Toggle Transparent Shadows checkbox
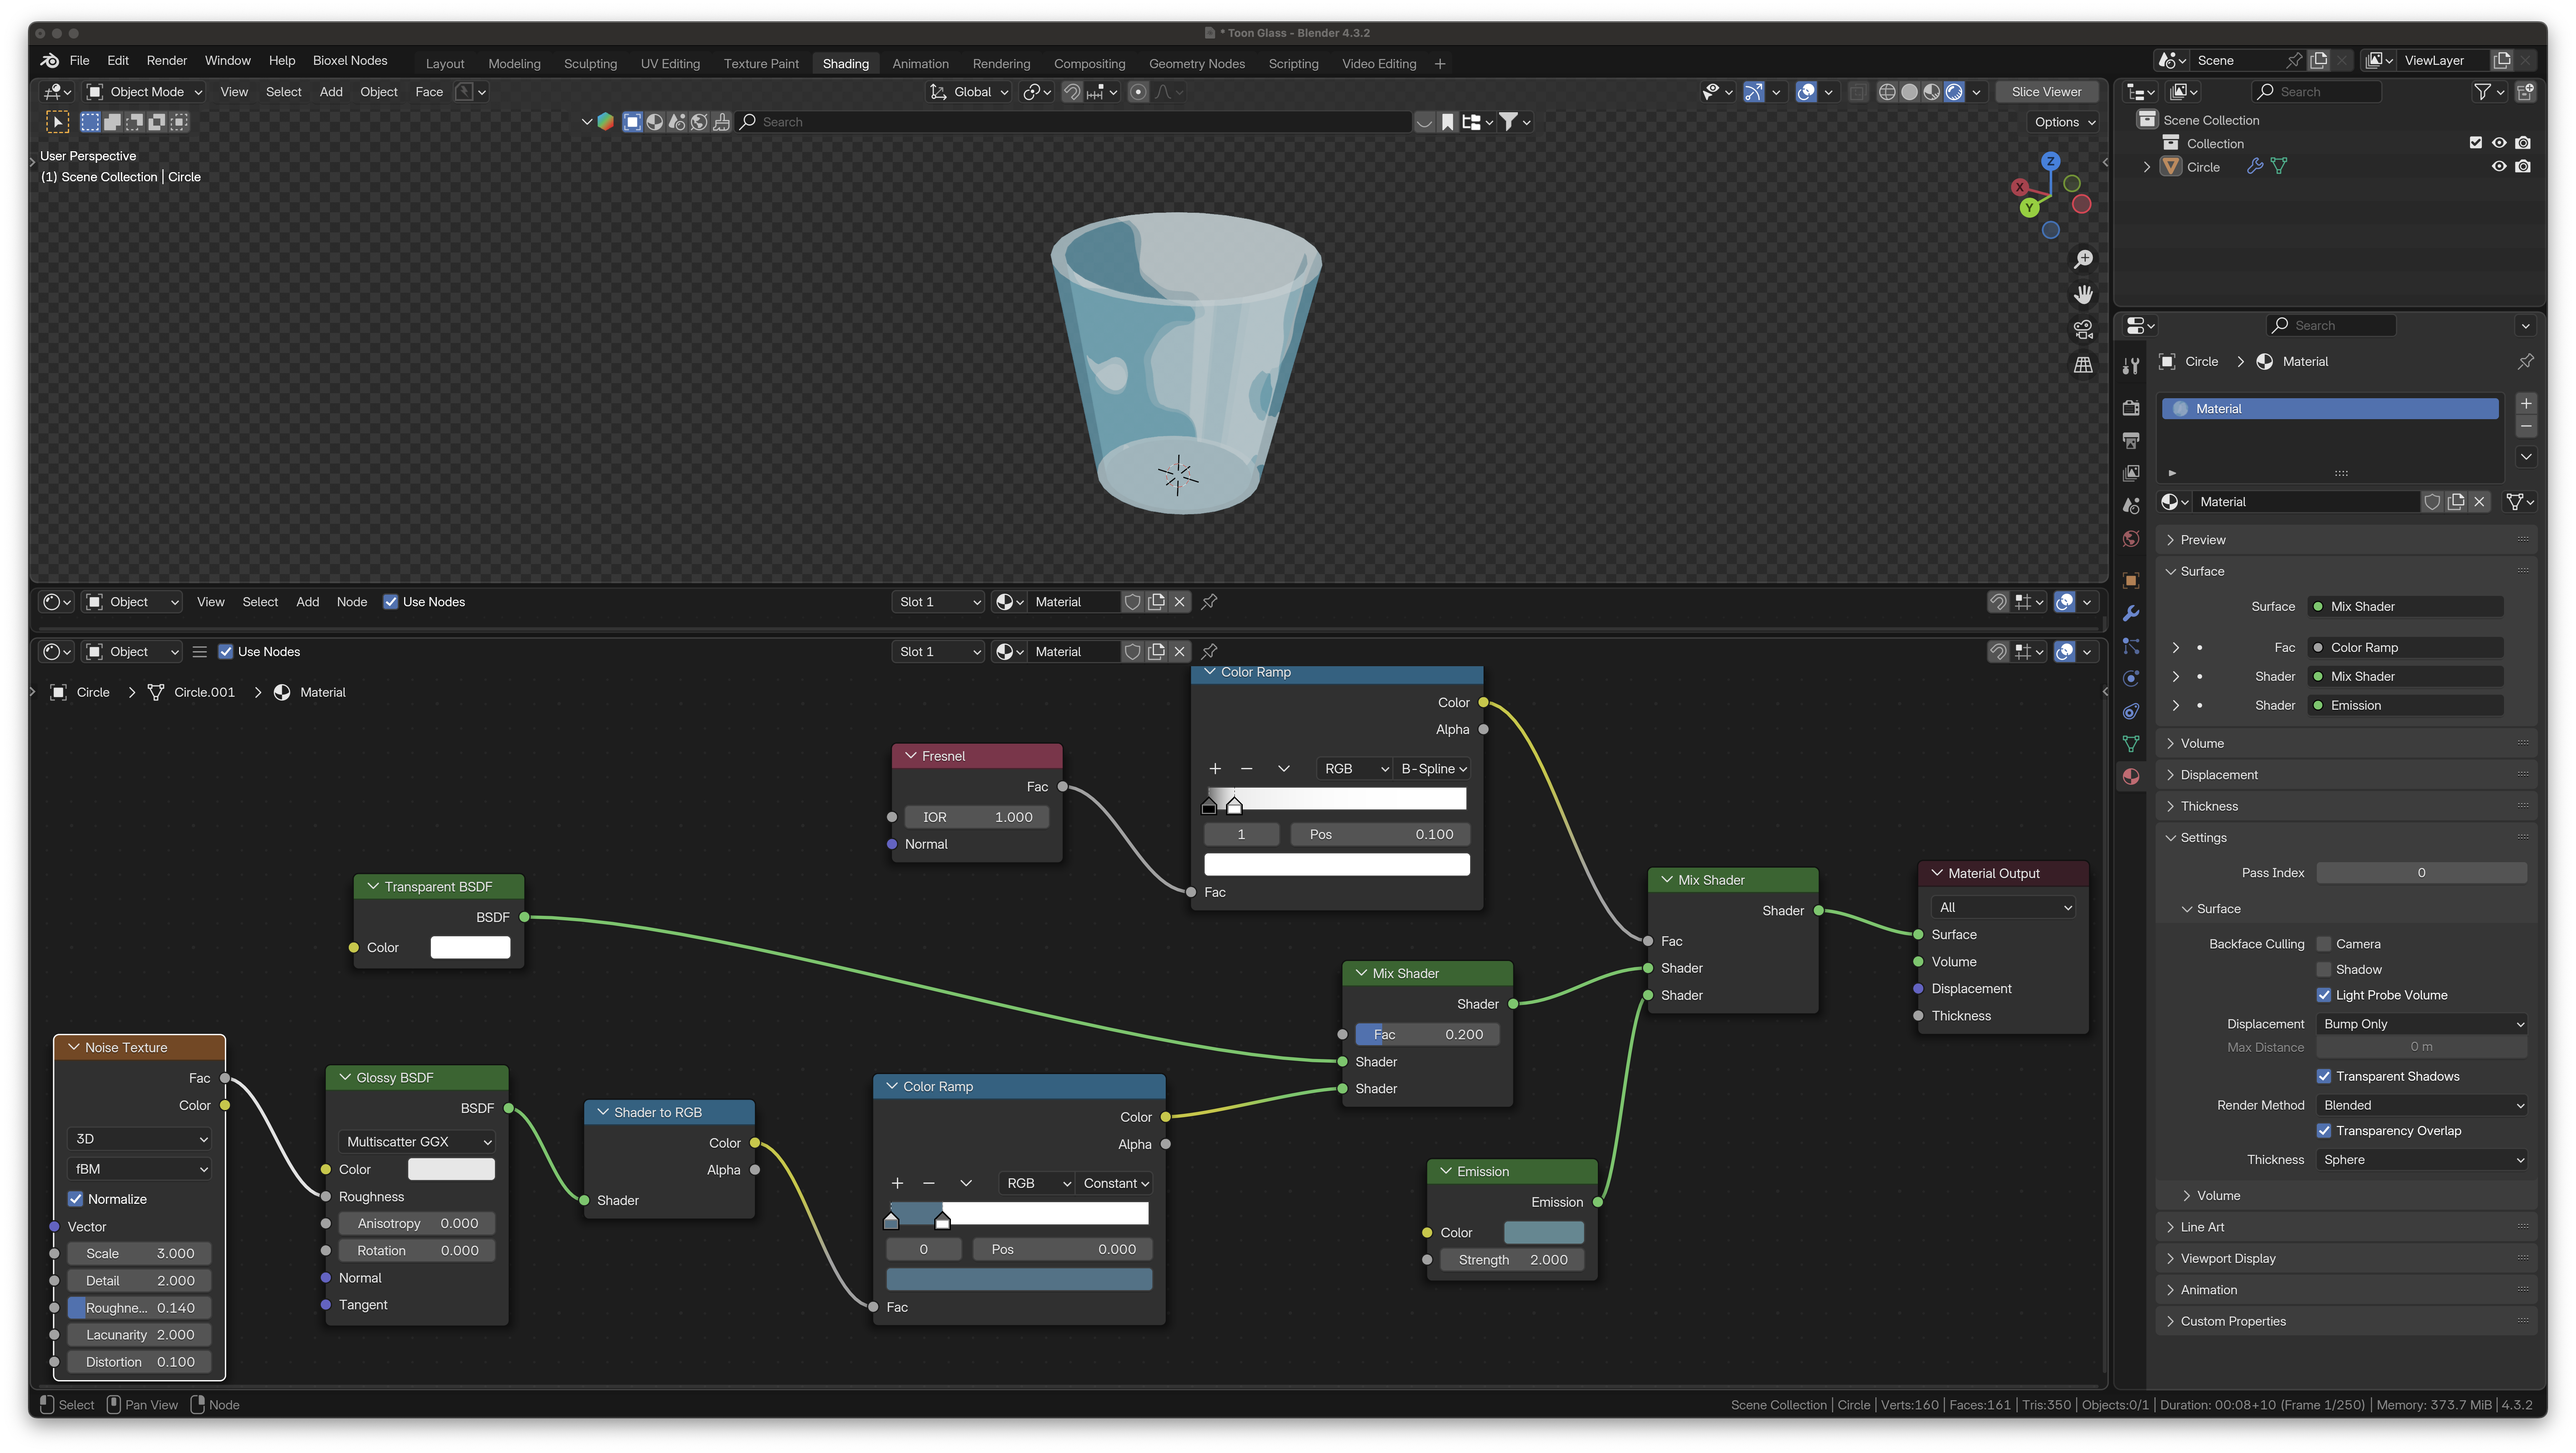2576x1453 pixels. tap(2324, 1077)
